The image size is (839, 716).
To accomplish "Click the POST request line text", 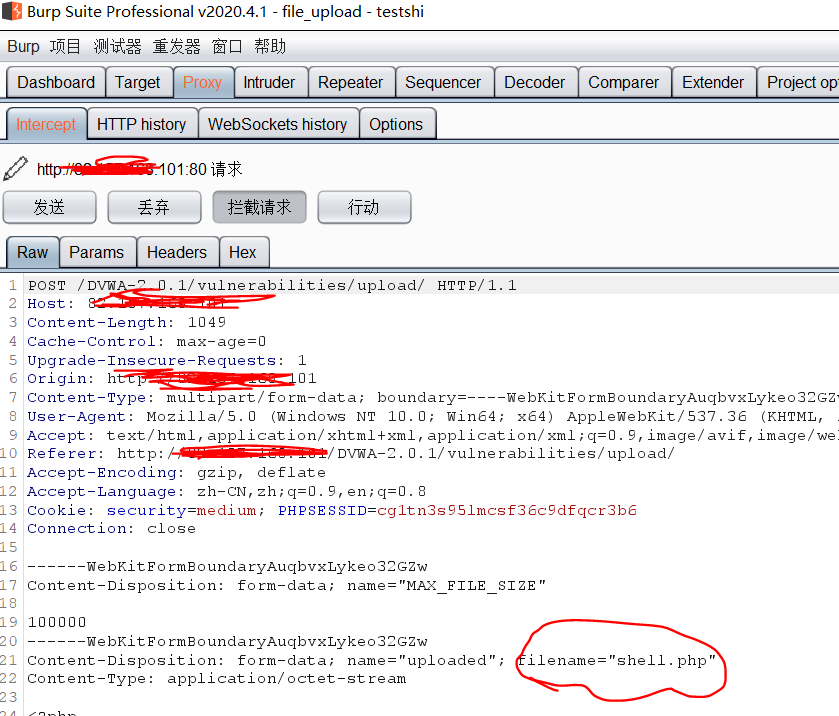I will pyautogui.click(x=272, y=285).
